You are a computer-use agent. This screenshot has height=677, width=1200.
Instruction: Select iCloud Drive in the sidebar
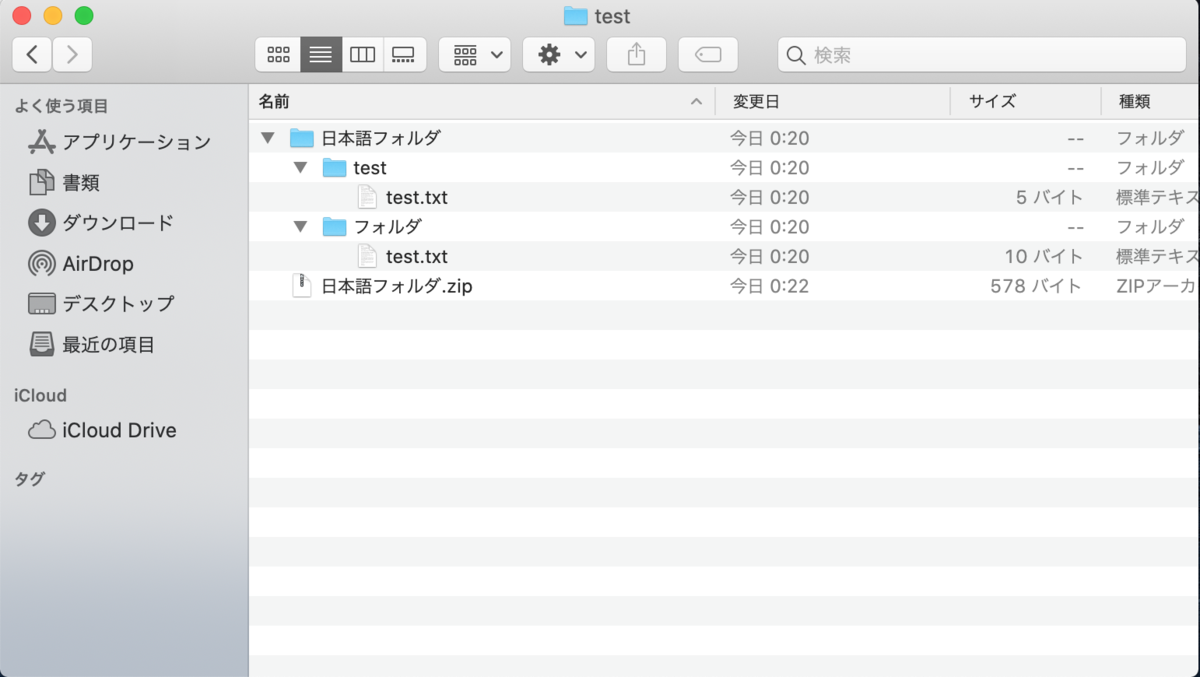pyautogui.click(x=116, y=430)
